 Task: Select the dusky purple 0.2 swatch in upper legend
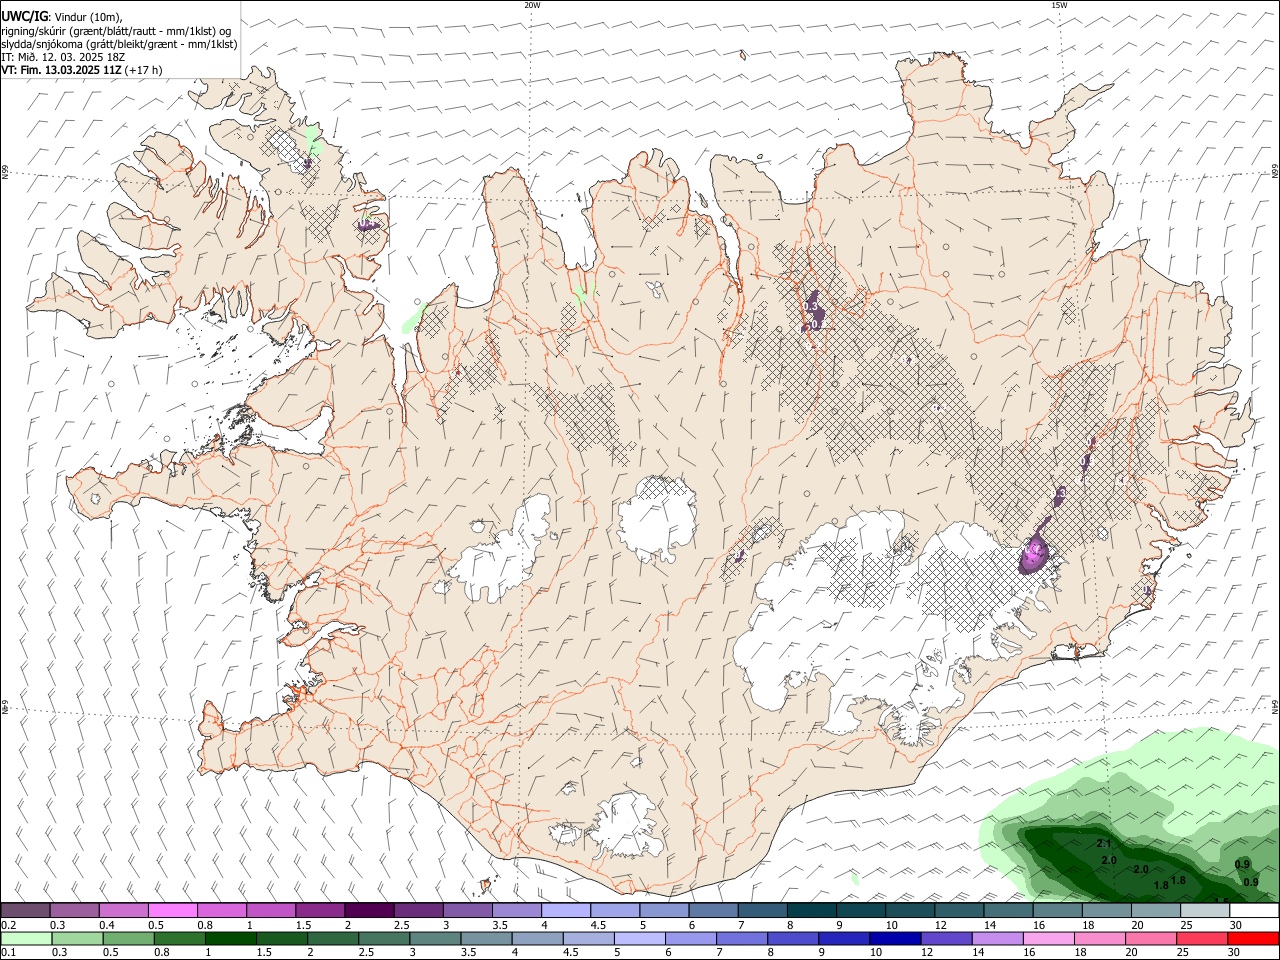click(x=26, y=911)
